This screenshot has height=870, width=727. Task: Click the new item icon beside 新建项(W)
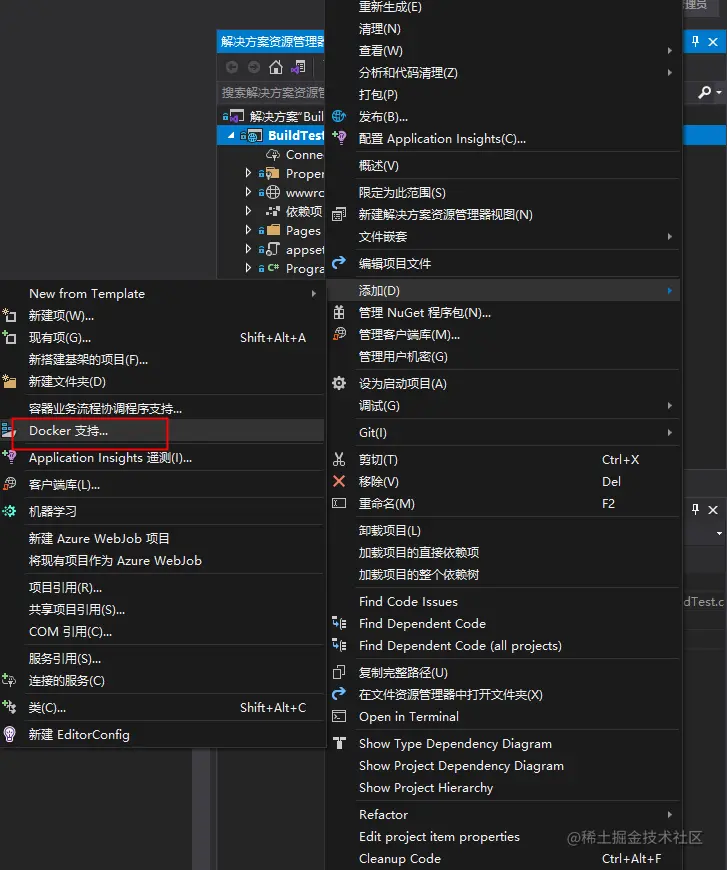coord(9,316)
